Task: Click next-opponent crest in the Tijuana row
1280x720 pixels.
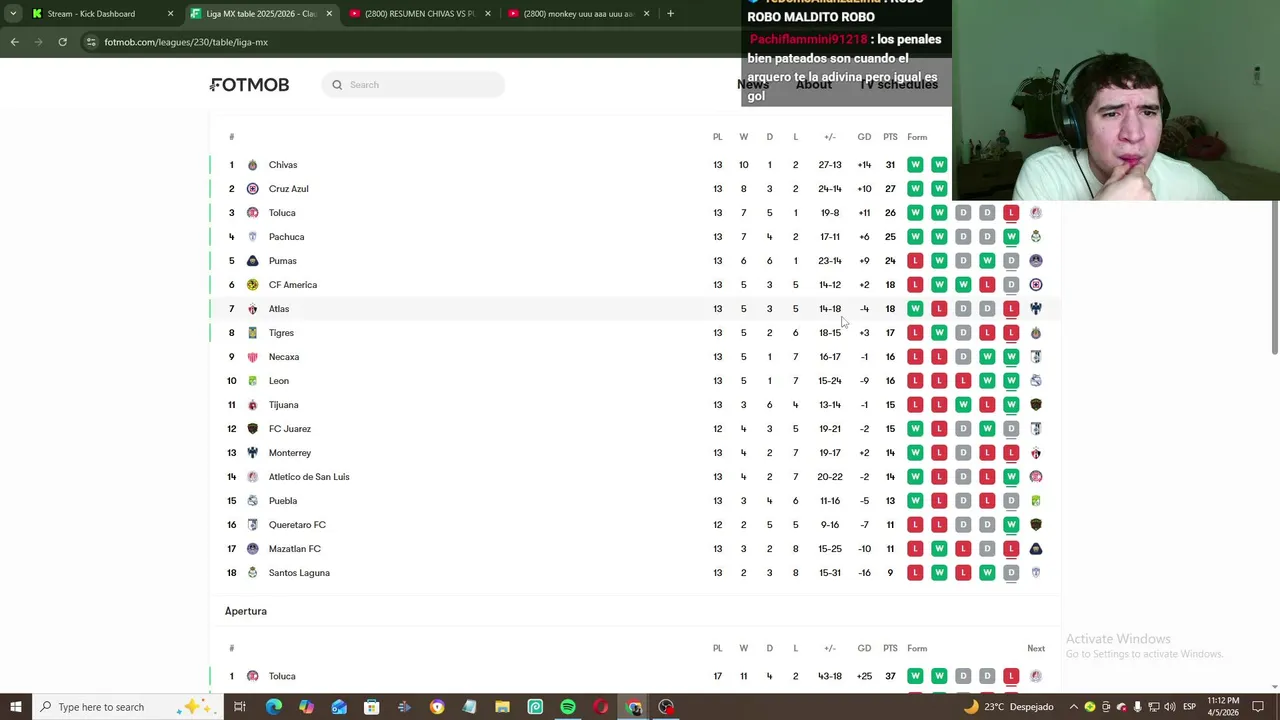Action: click(1036, 405)
